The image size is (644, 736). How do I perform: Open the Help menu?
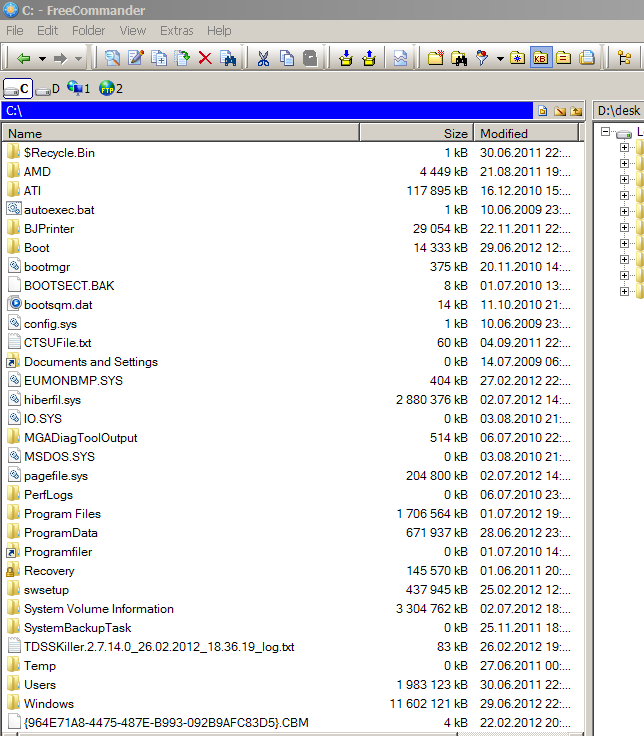click(219, 31)
